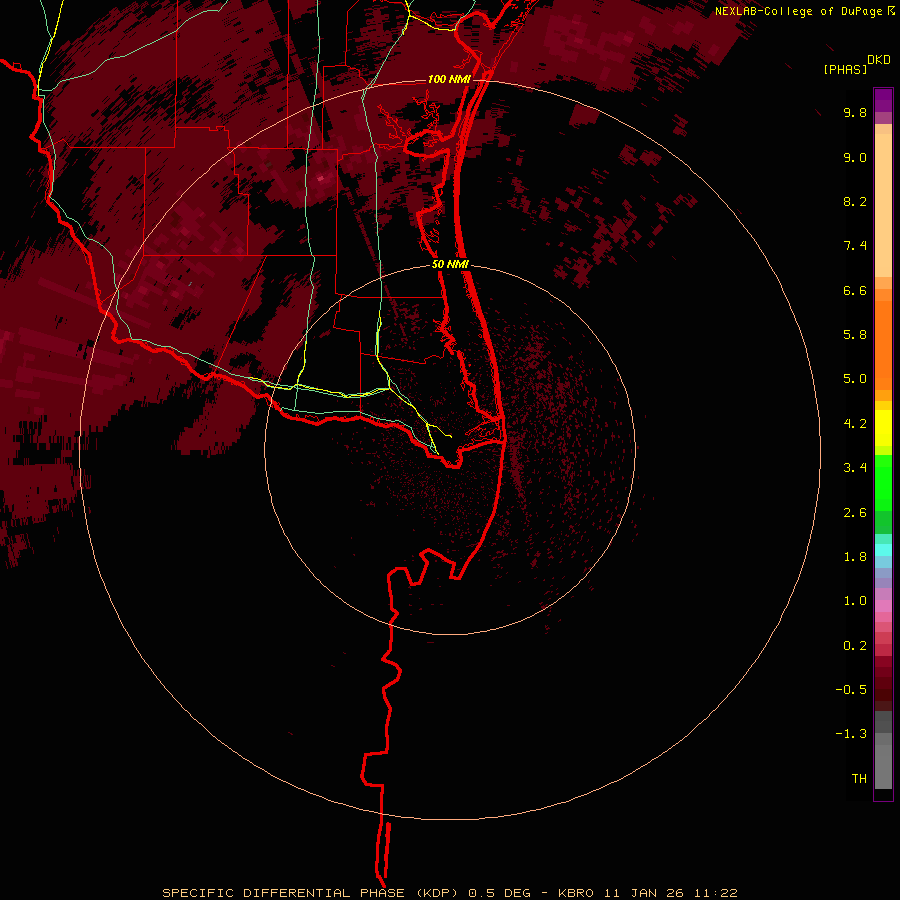Viewport: 900px width, 900px height.
Task: Click the -1.3 color scale value
Action: tap(851, 734)
